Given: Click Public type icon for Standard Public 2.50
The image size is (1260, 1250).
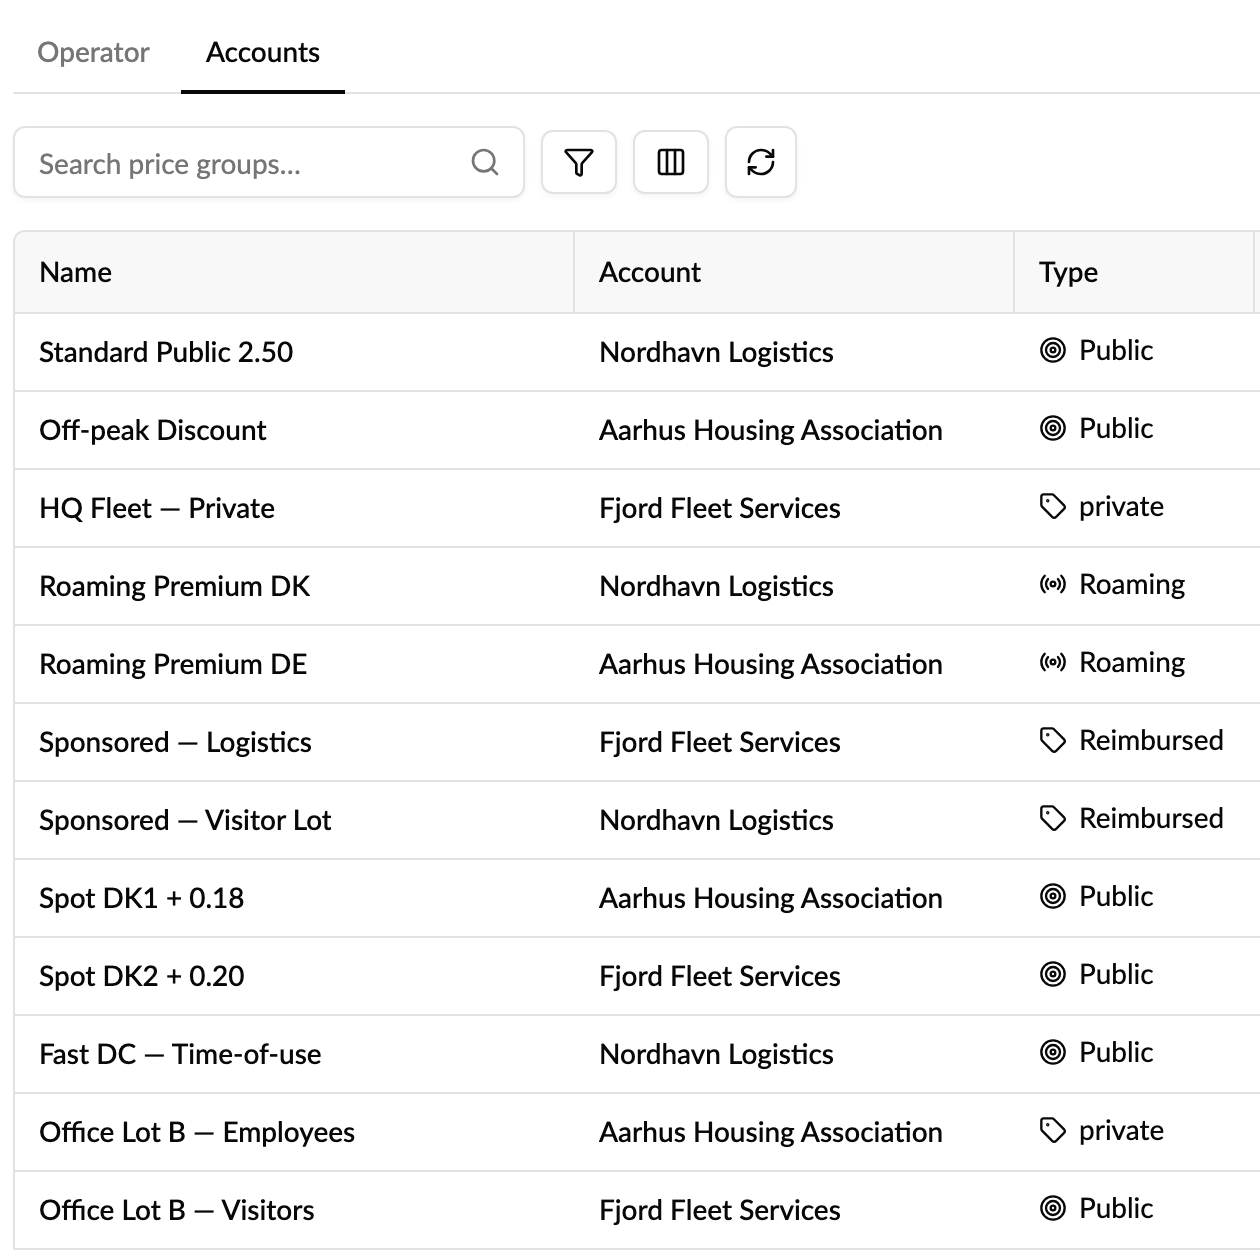Looking at the screenshot, I should [1053, 350].
